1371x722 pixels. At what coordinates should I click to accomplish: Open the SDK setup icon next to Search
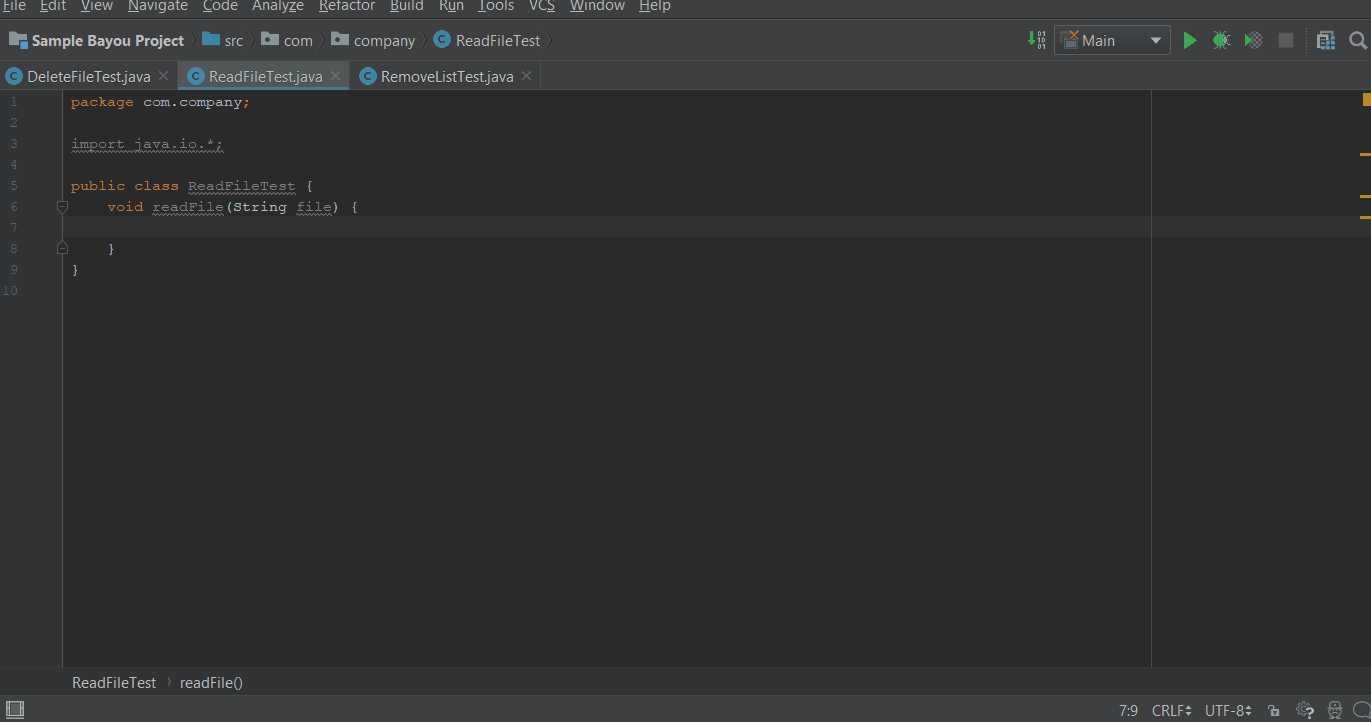1325,40
